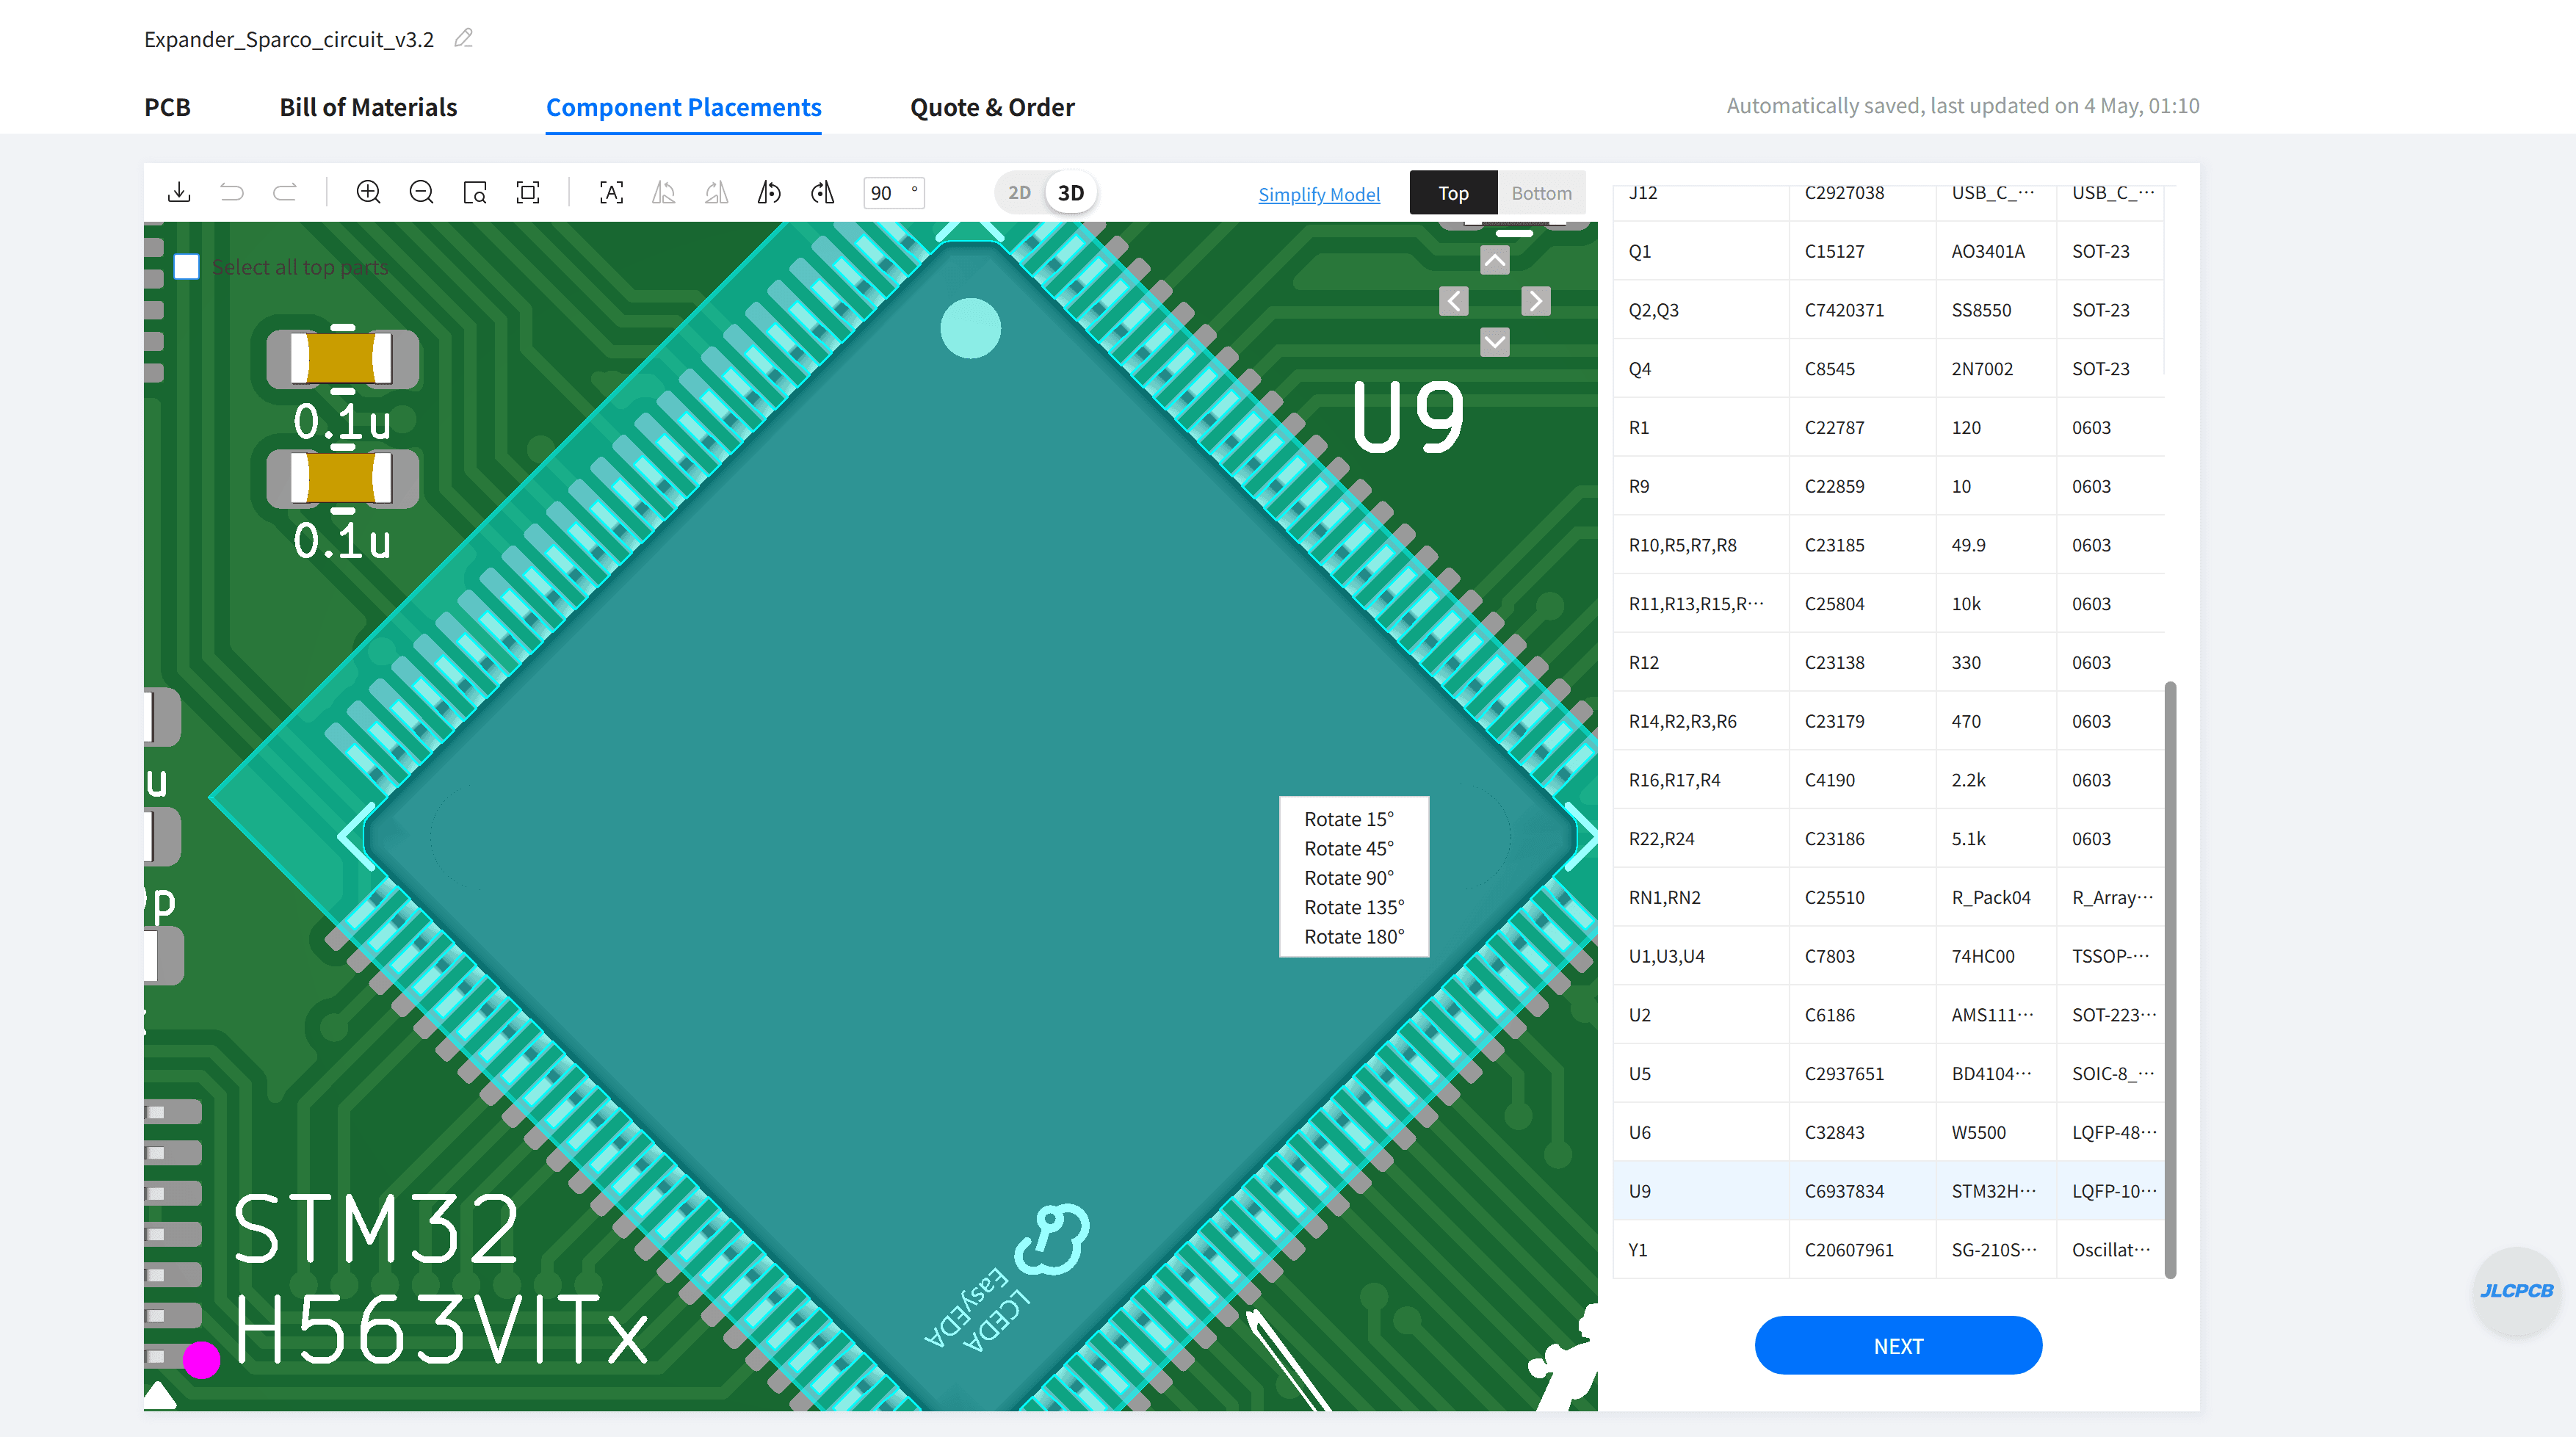This screenshot has width=2576, height=1437.
Task: Pan the board view left
Action: 1454,301
